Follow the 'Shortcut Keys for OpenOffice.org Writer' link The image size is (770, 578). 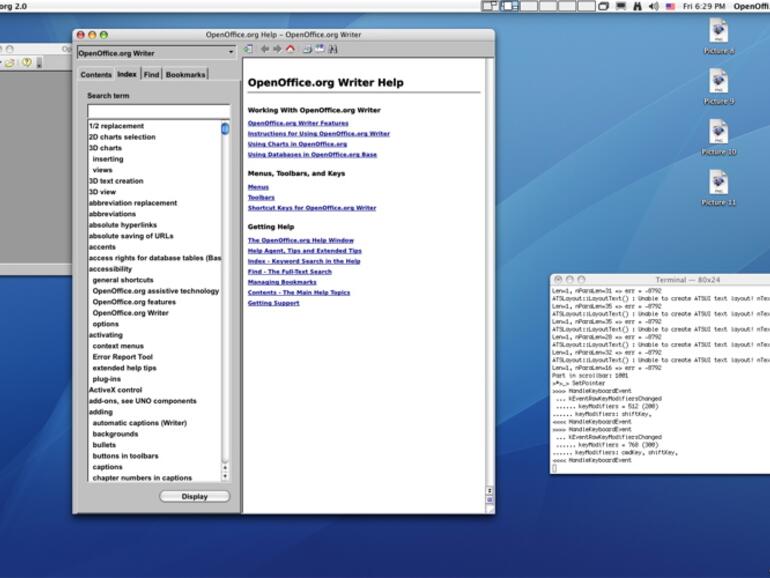coord(312,208)
